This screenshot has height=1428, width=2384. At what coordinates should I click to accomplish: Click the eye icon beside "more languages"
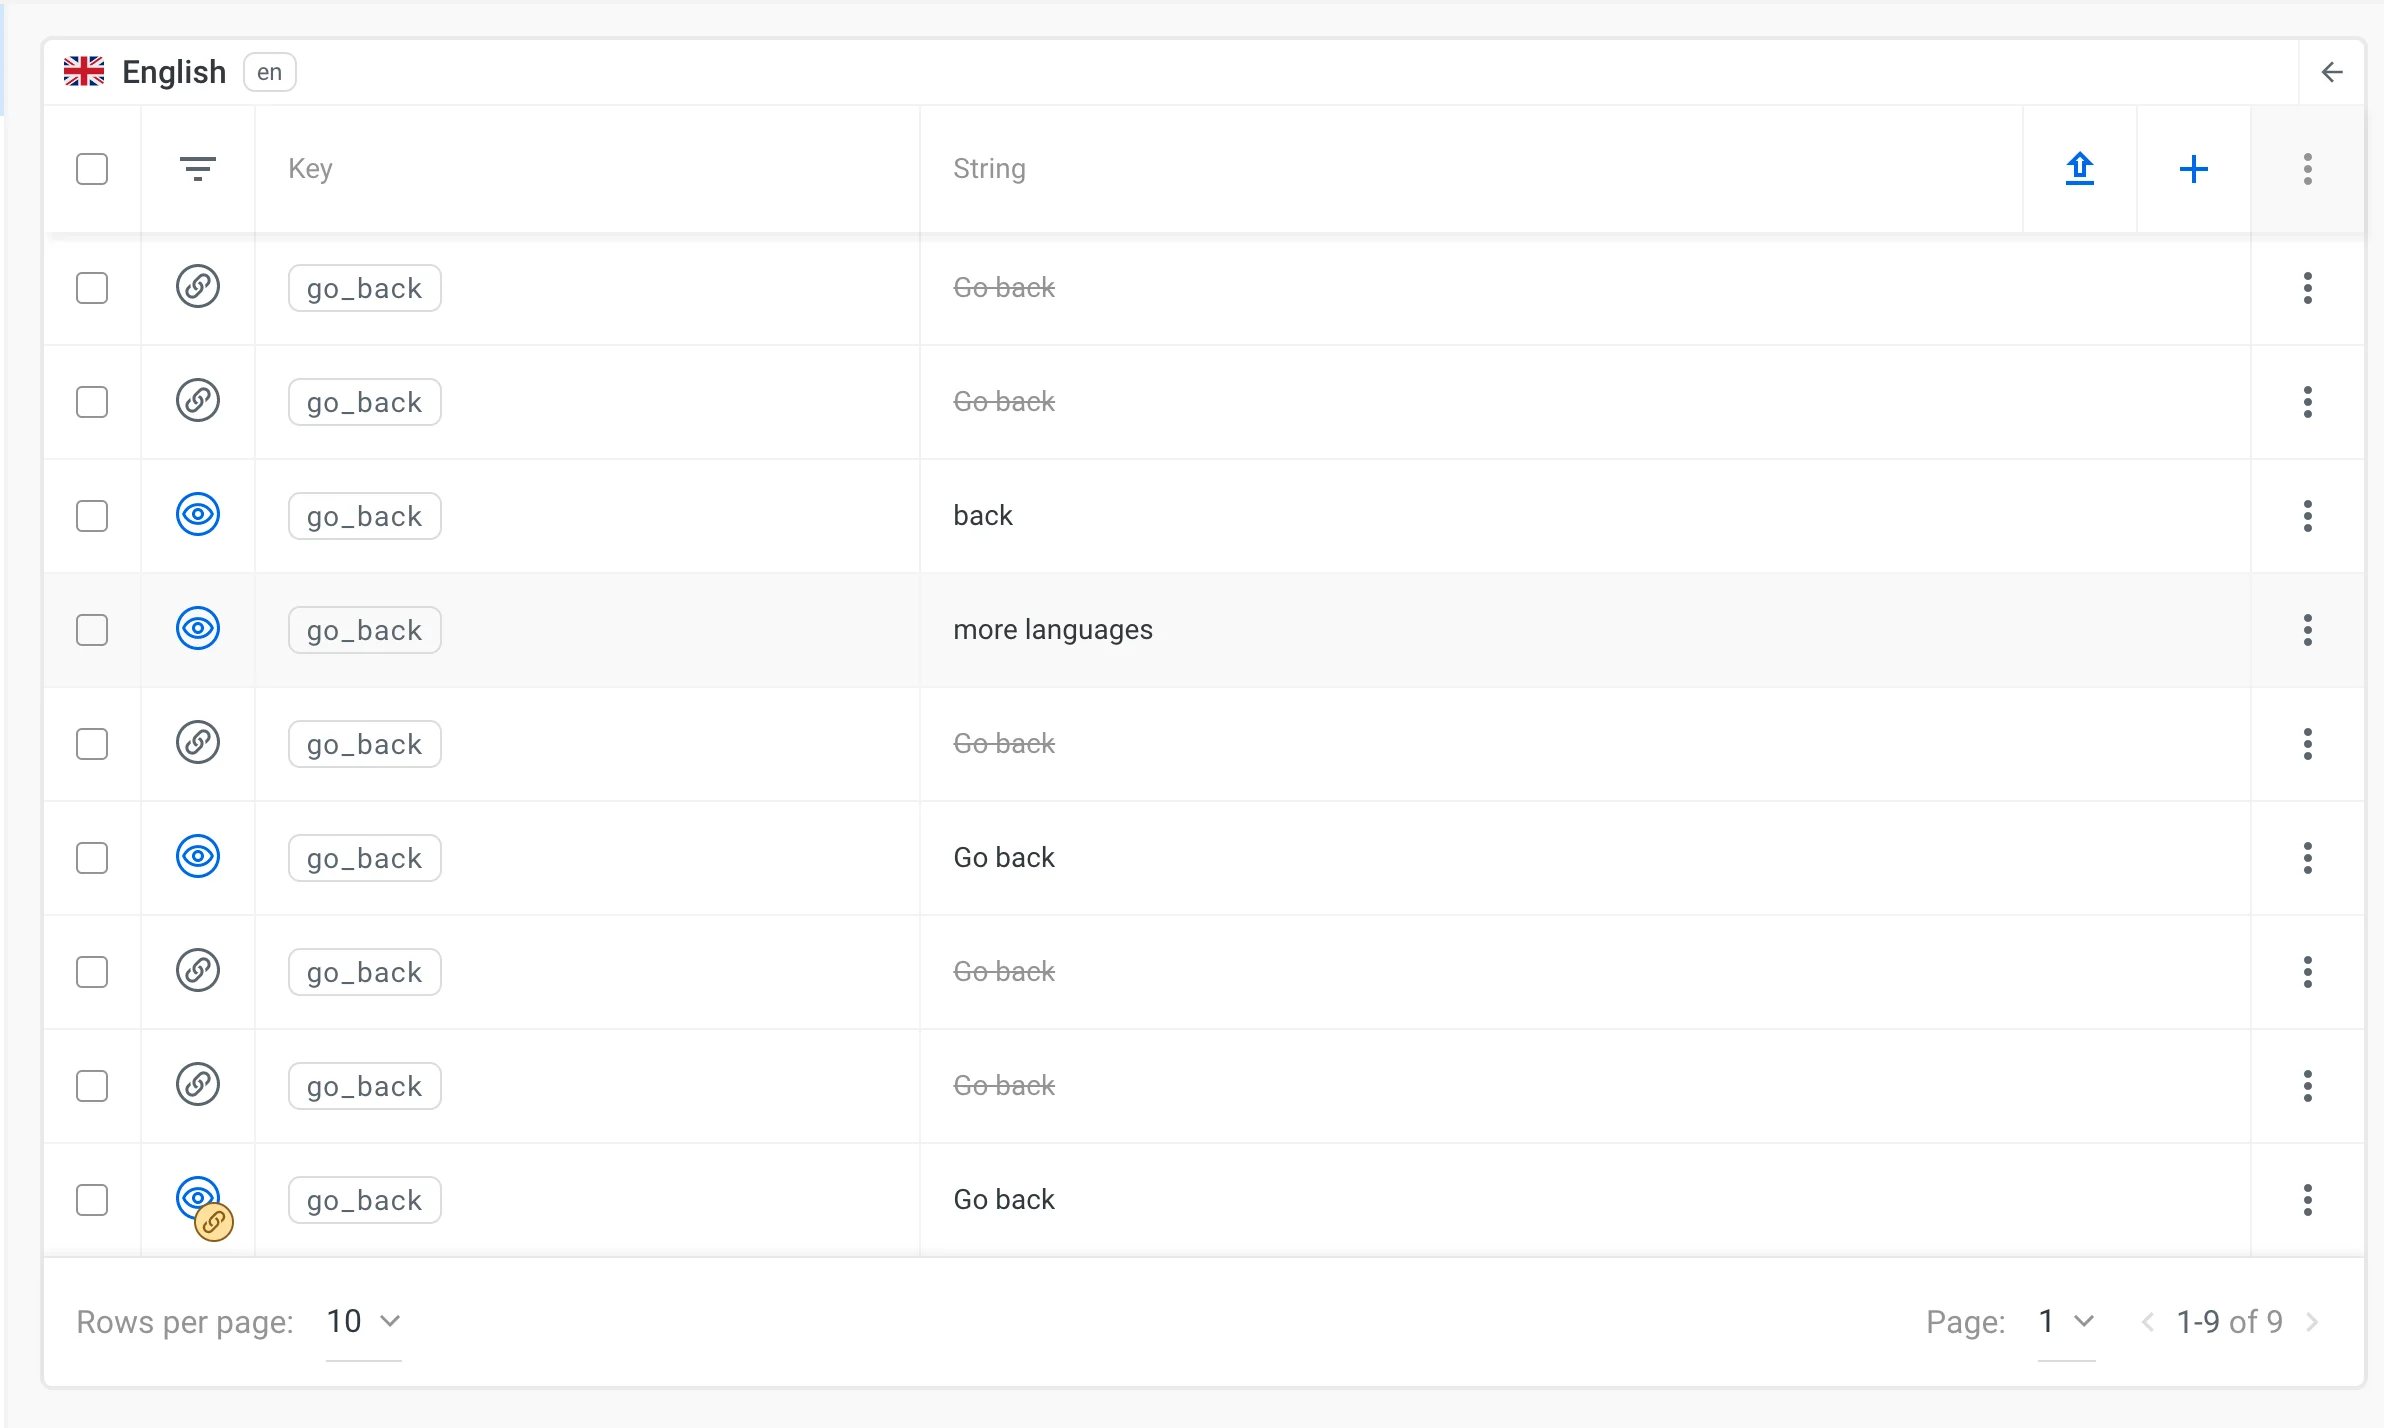coord(198,629)
